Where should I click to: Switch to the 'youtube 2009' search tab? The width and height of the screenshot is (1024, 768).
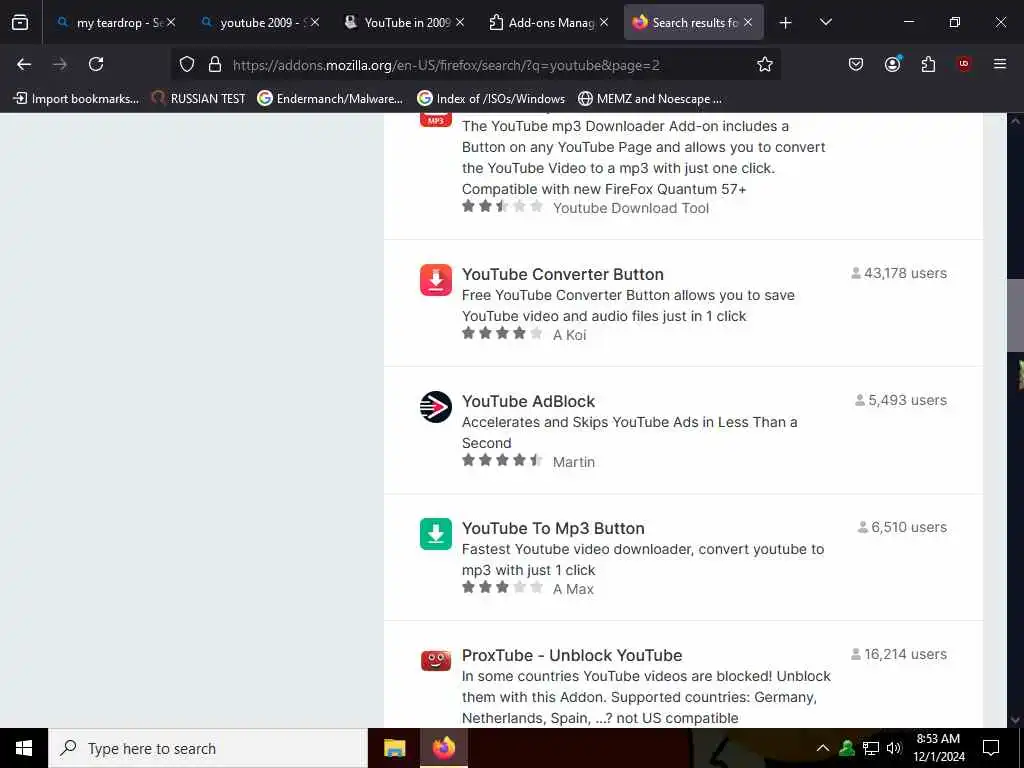click(260, 22)
